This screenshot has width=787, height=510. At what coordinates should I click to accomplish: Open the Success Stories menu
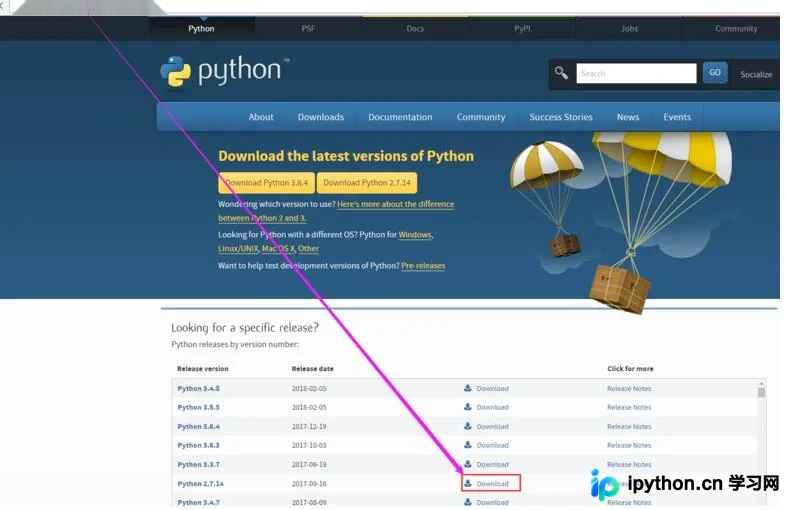pos(561,117)
